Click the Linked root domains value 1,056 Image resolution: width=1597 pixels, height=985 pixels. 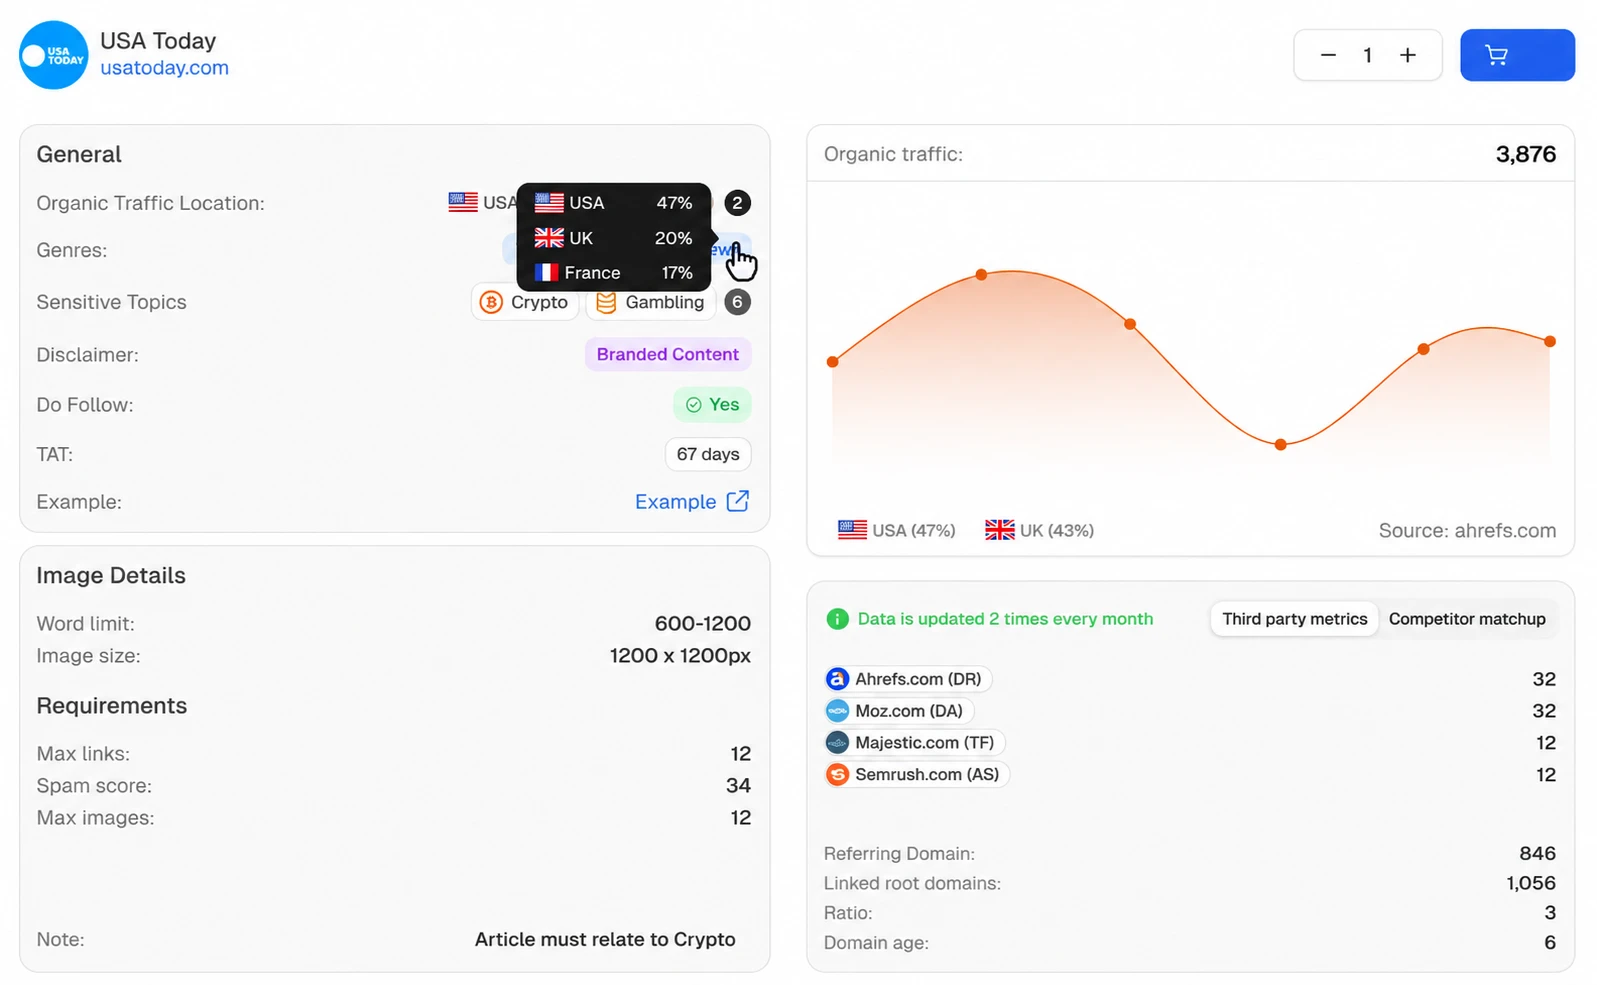(x=1531, y=884)
